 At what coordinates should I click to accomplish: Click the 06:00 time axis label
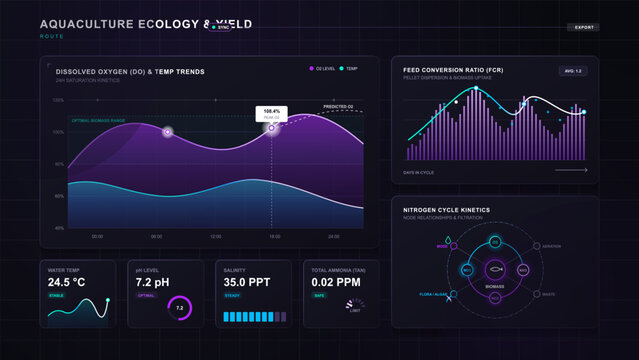[x=156, y=236]
